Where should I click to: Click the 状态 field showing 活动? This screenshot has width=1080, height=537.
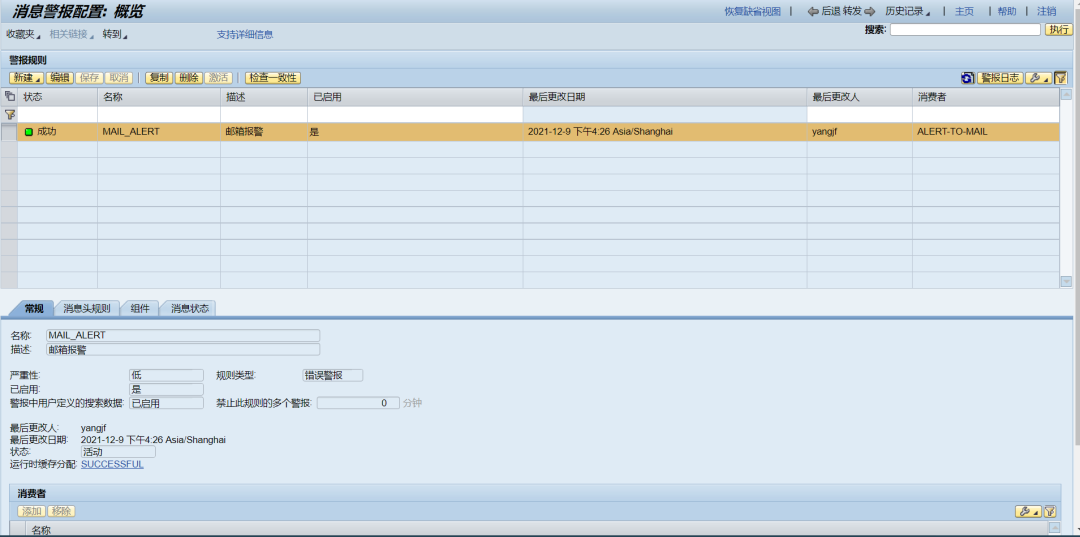coord(118,452)
